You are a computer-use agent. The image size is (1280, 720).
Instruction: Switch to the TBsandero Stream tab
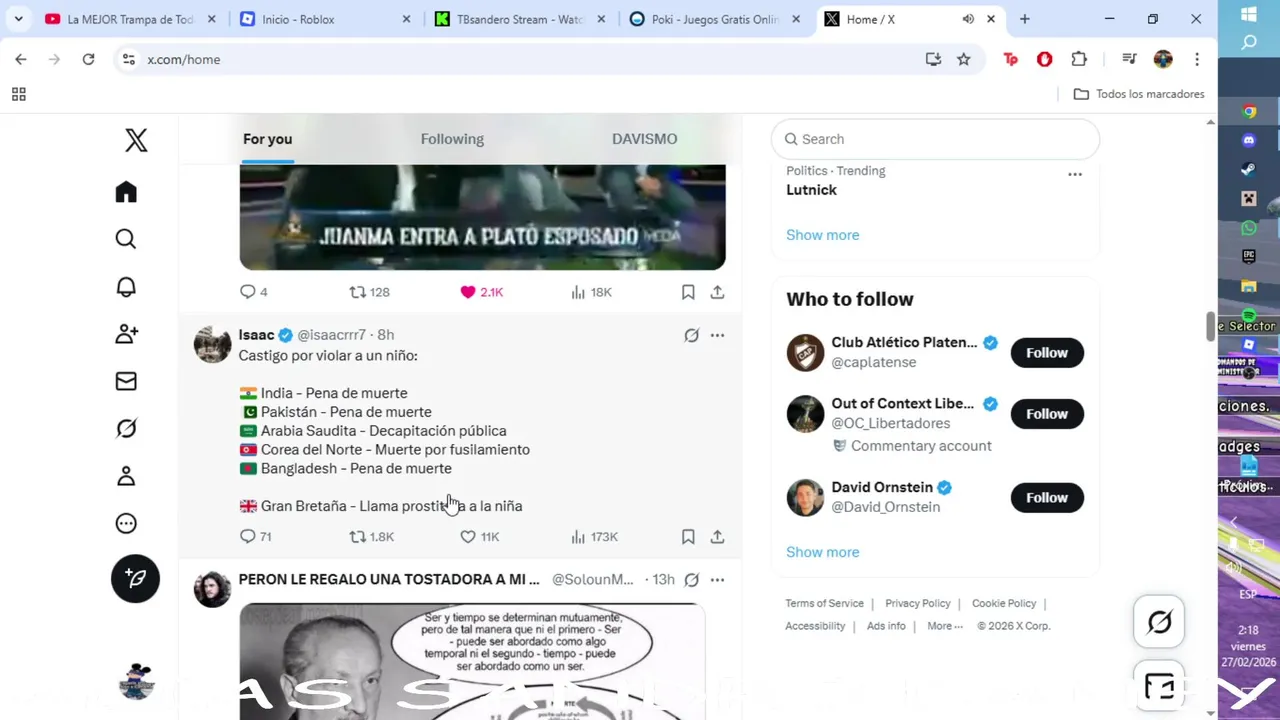pyautogui.click(x=520, y=19)
